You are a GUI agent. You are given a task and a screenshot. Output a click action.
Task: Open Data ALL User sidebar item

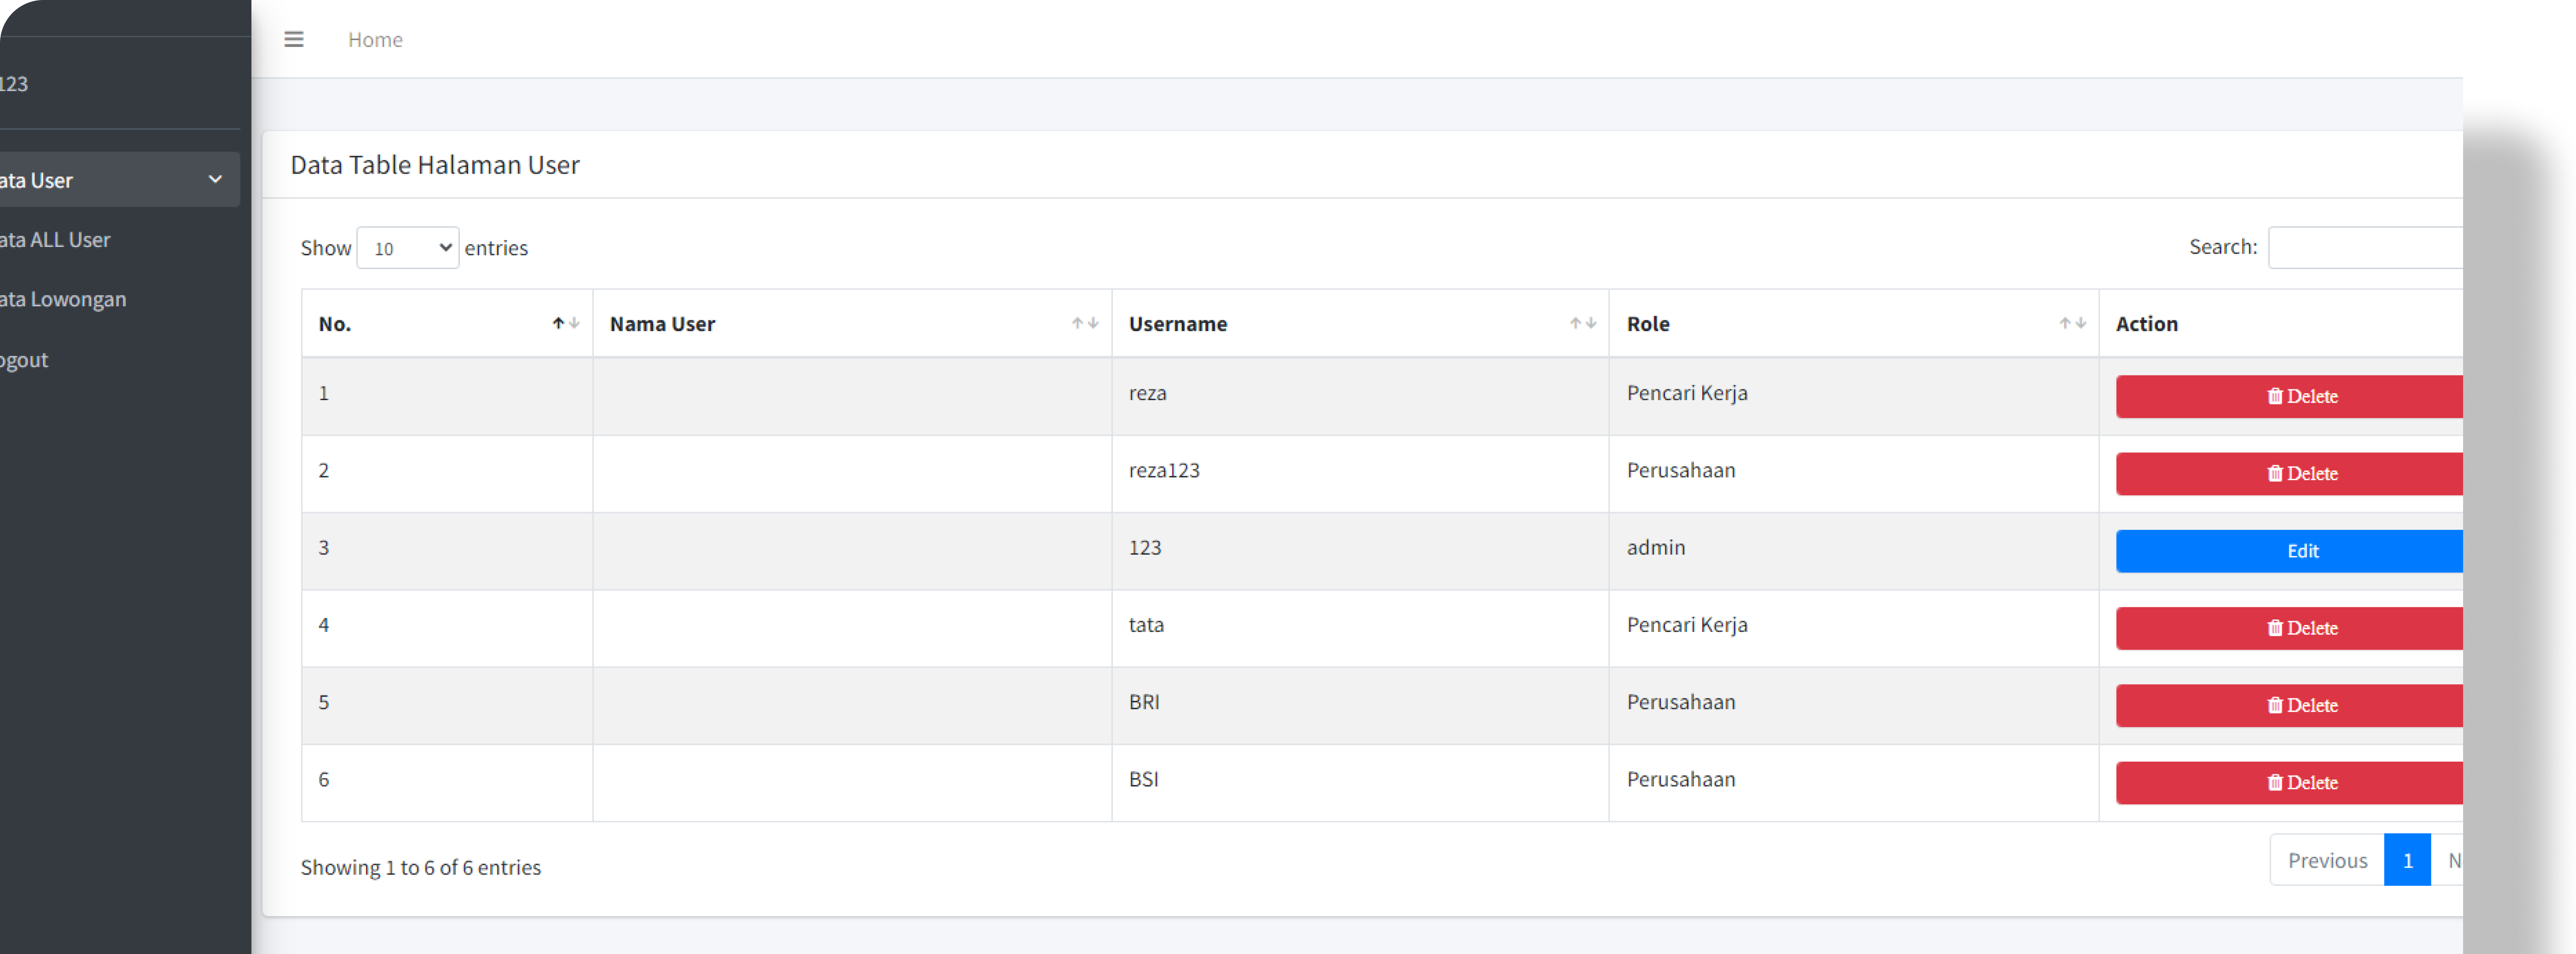[x=55, y=240]
